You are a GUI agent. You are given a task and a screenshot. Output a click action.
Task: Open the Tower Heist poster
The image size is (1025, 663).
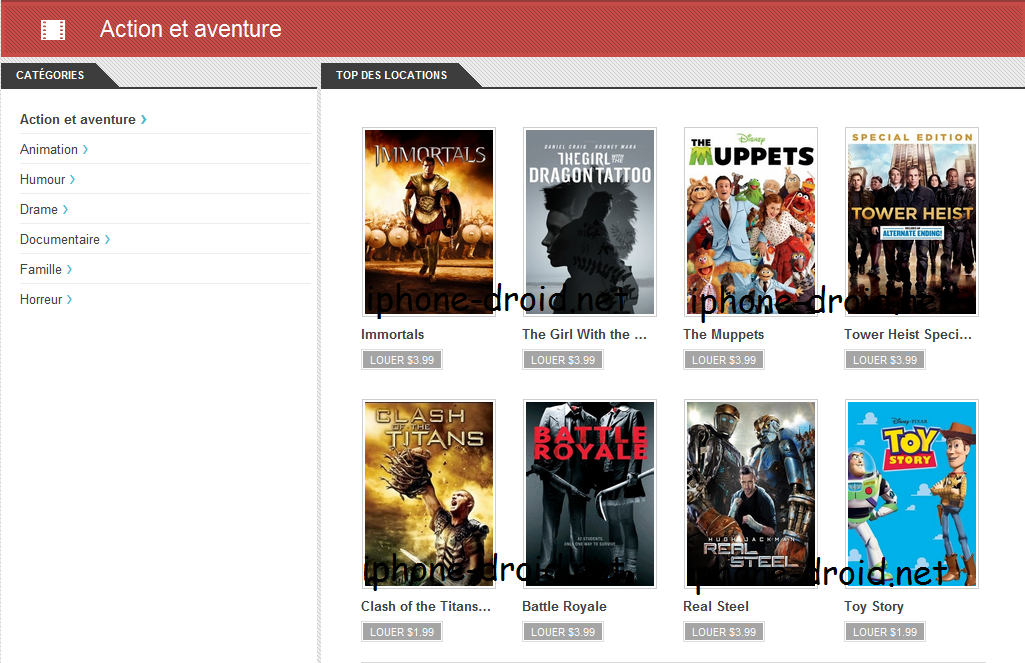coord(912,222)
